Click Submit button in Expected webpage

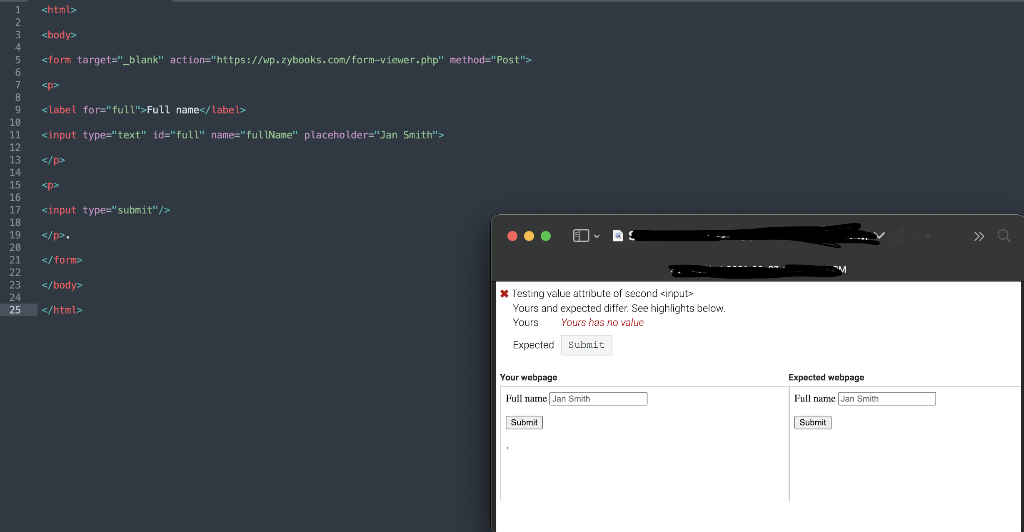coord(813,422)
